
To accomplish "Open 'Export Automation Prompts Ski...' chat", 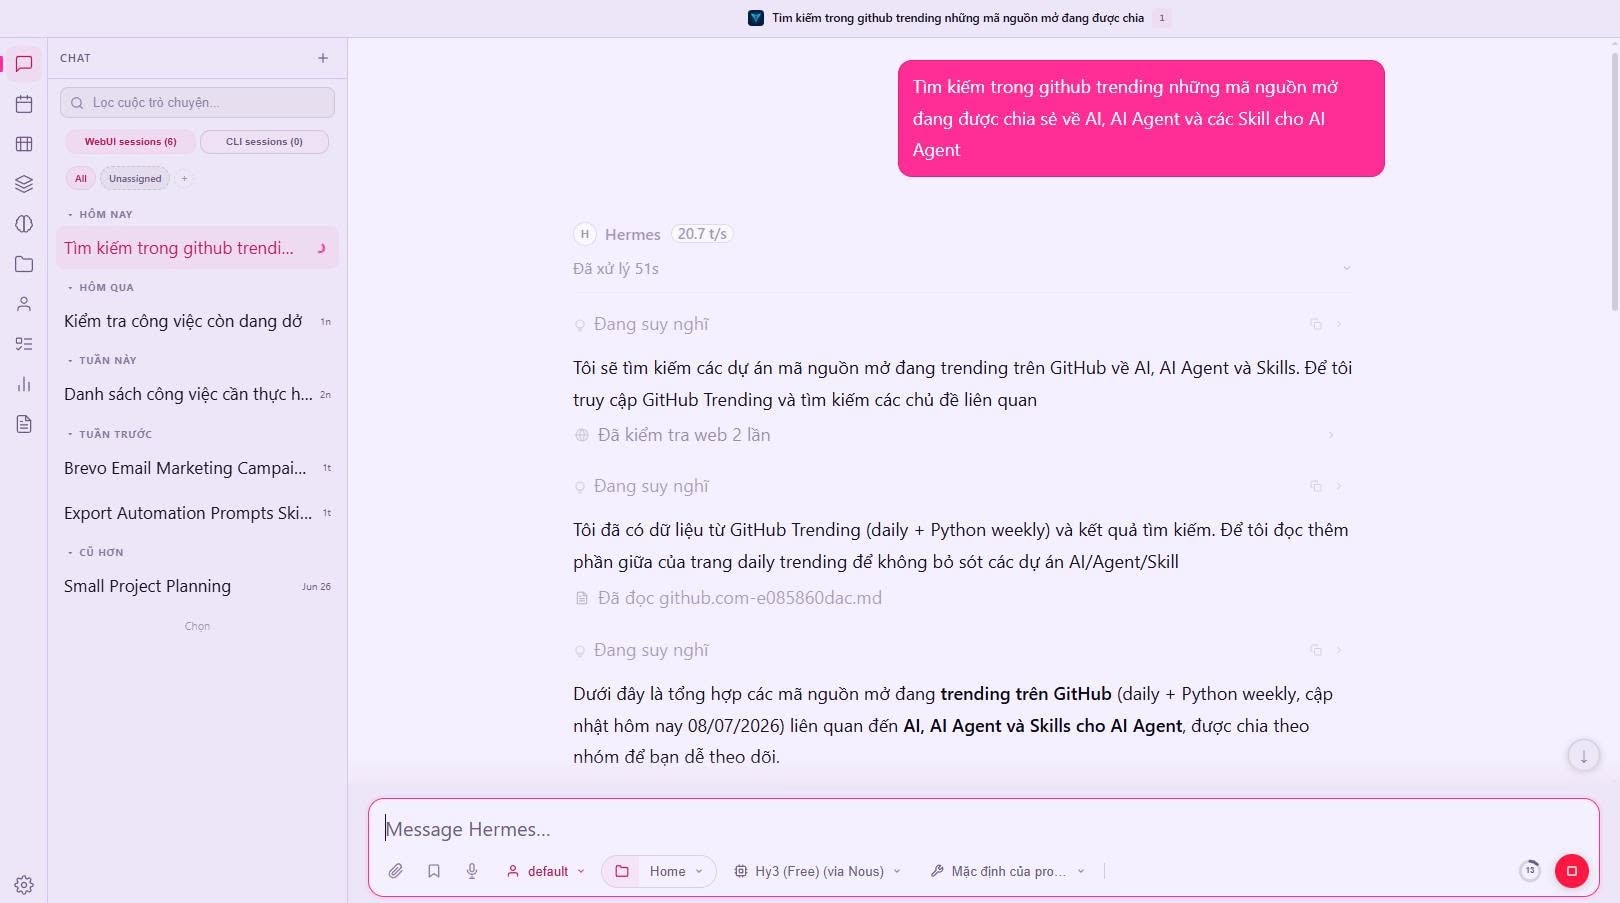I will tap(197, 513).
